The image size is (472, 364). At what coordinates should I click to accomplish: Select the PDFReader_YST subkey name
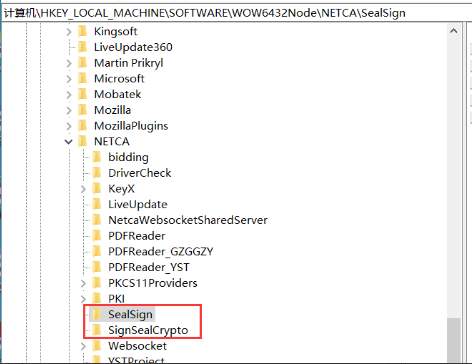tap(149, 267)
